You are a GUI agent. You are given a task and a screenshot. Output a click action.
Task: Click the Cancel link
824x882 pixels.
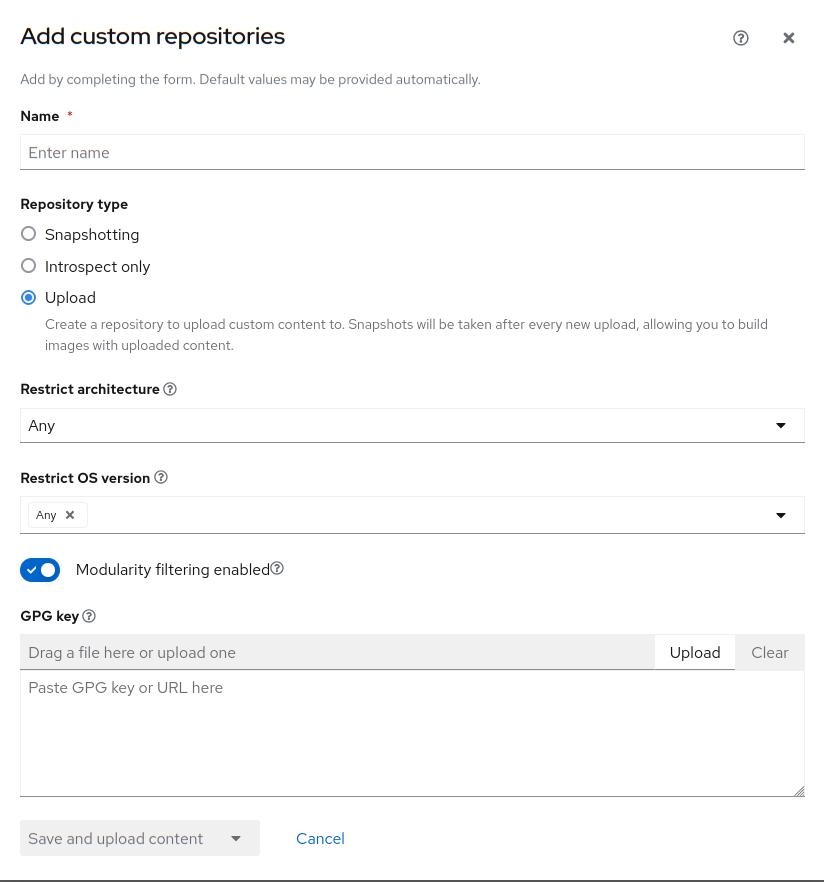tap(320, 839)
